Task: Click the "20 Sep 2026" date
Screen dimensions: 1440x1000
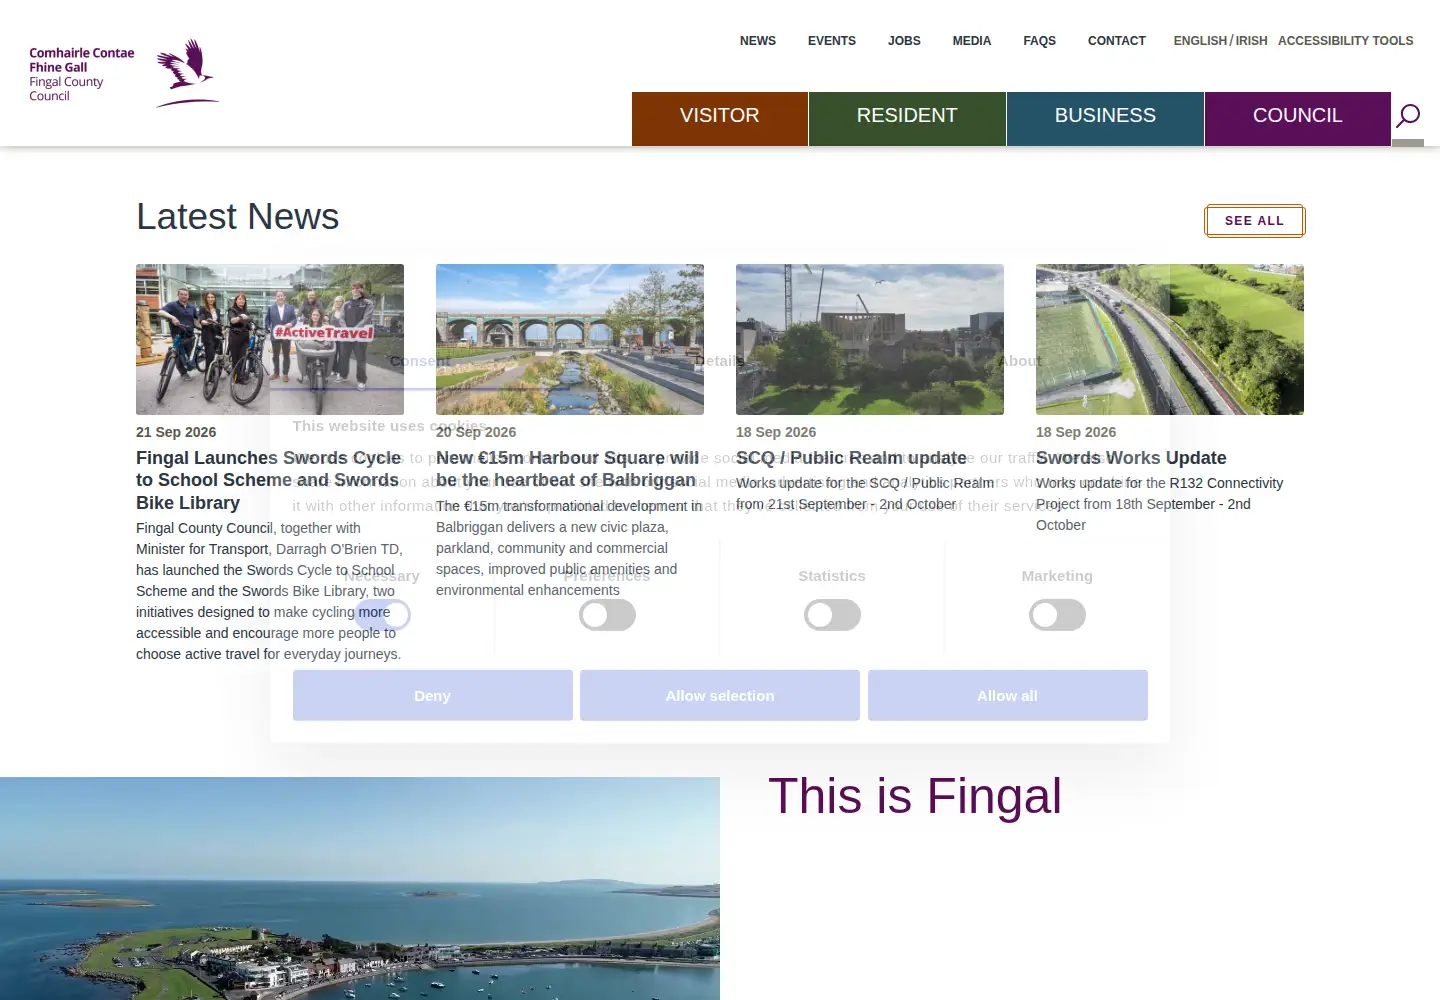Action: pos(476,432)
